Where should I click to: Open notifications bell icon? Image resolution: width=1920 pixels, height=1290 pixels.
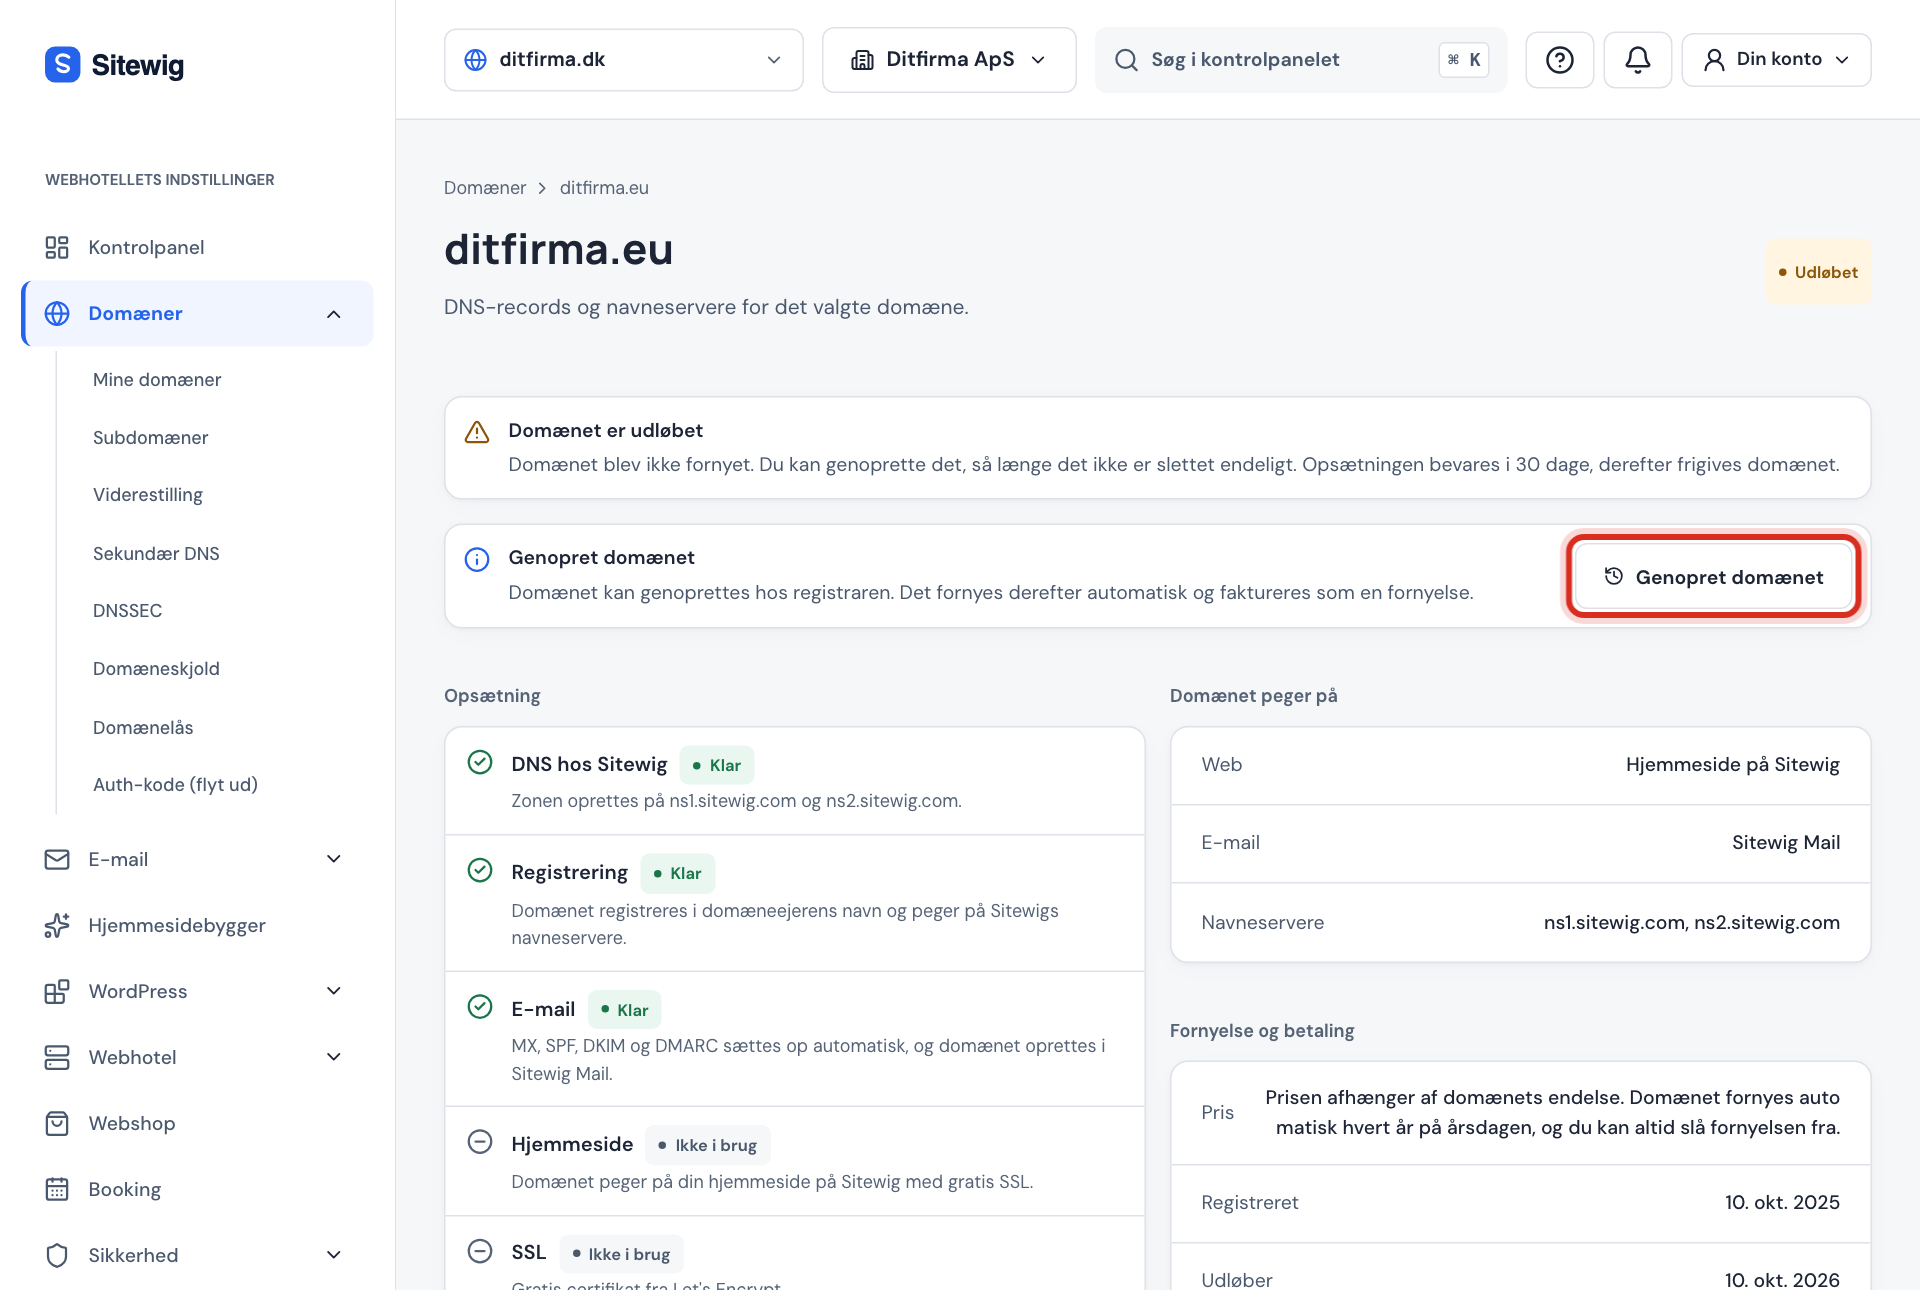pyautogui.click(x=1637, y=60)
